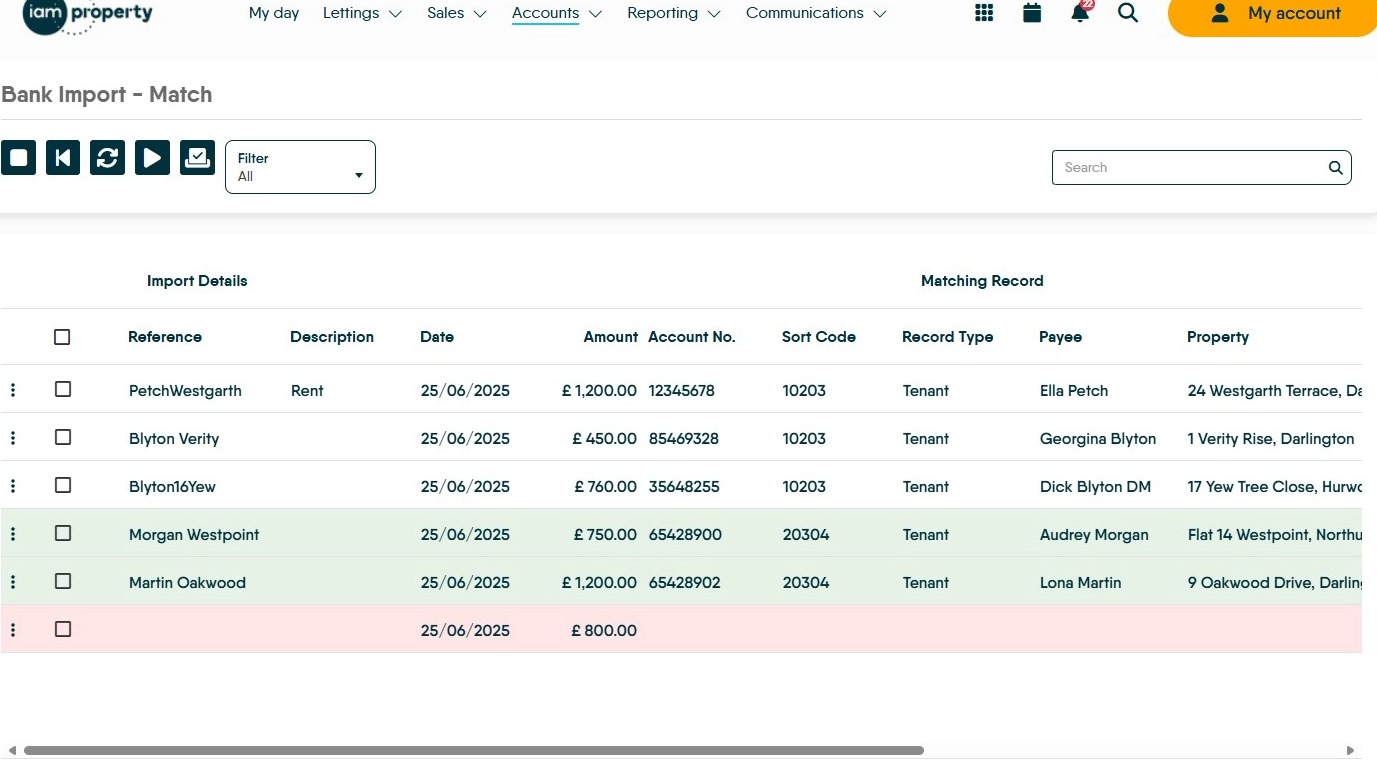
Task: Open row options for PetchWestgarth
Action: [13, 390]
